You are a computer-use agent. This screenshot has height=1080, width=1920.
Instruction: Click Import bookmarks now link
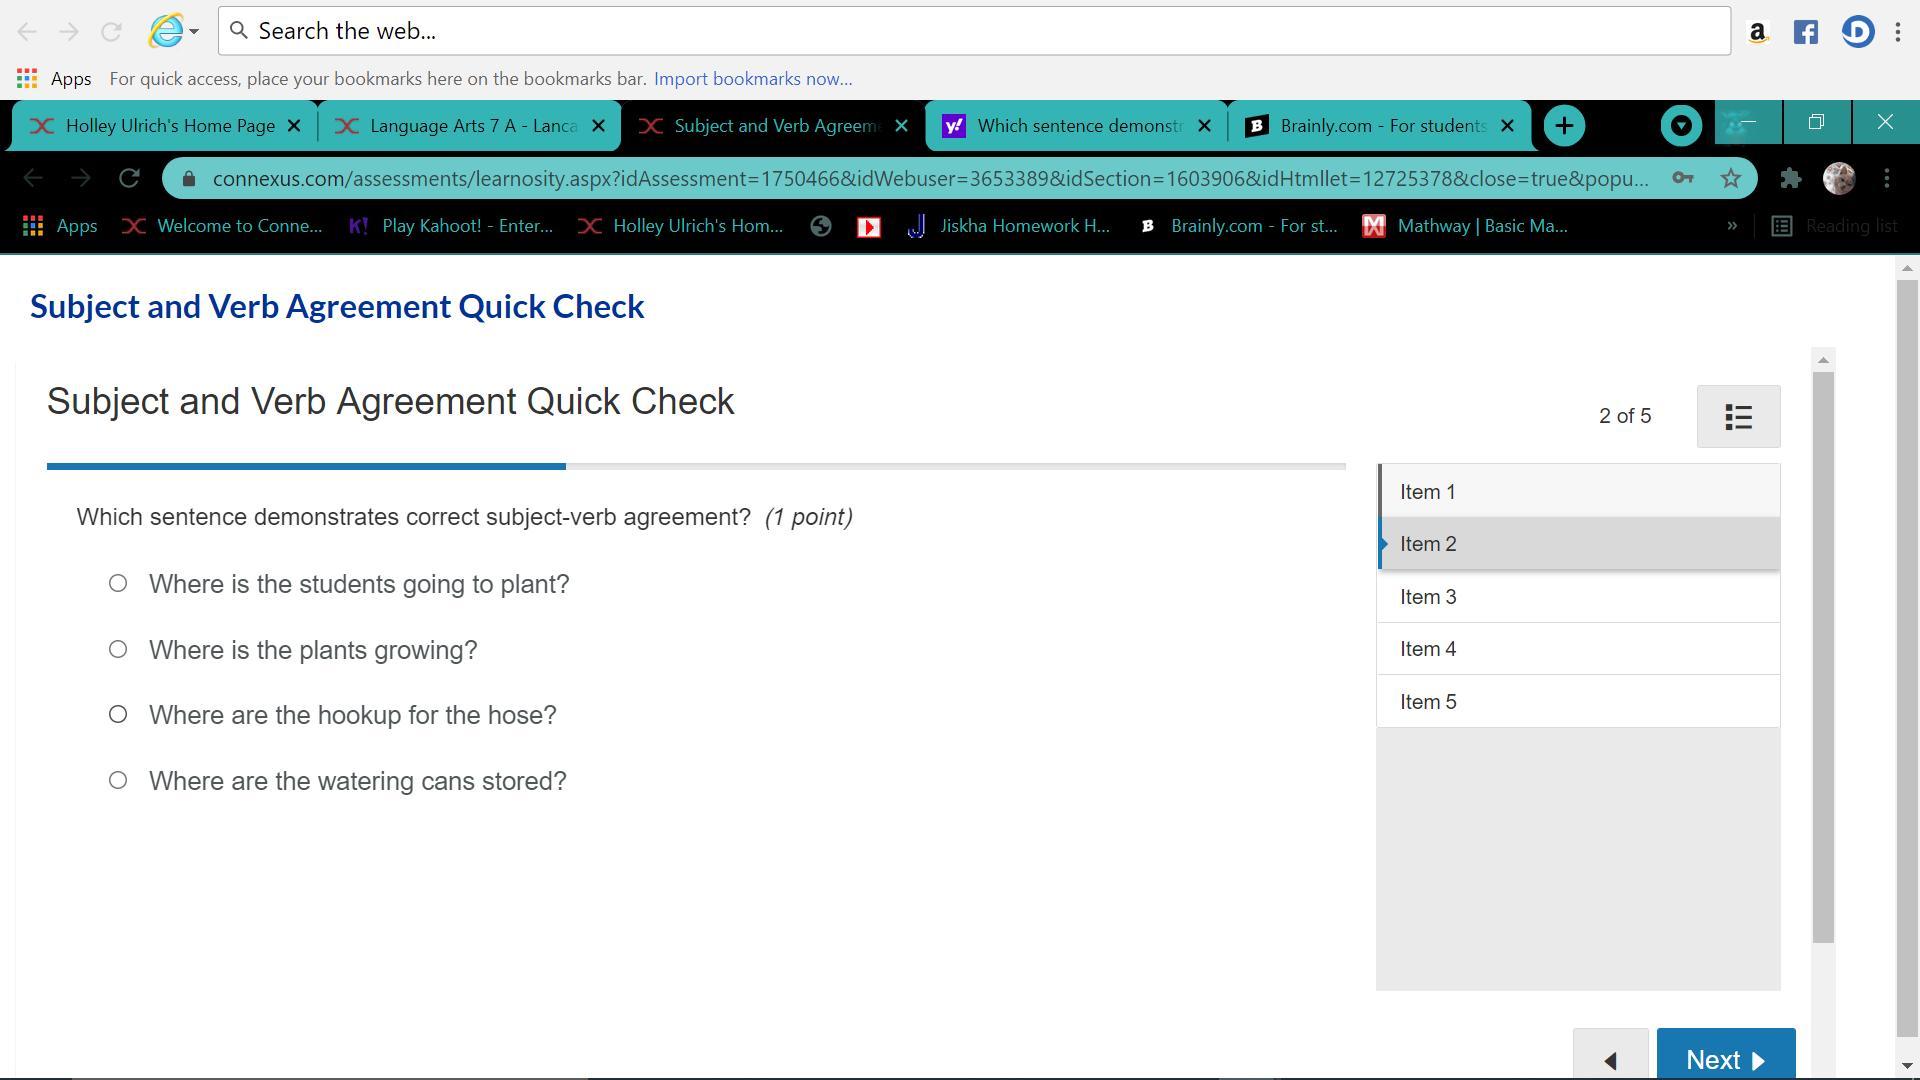click(x=753, y=79)
